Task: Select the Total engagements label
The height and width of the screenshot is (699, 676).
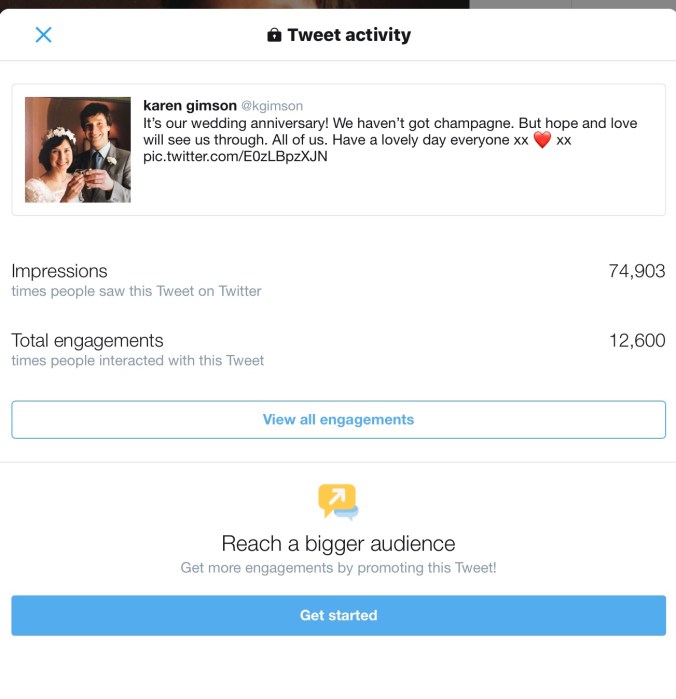Action: (x=87, y=340)
